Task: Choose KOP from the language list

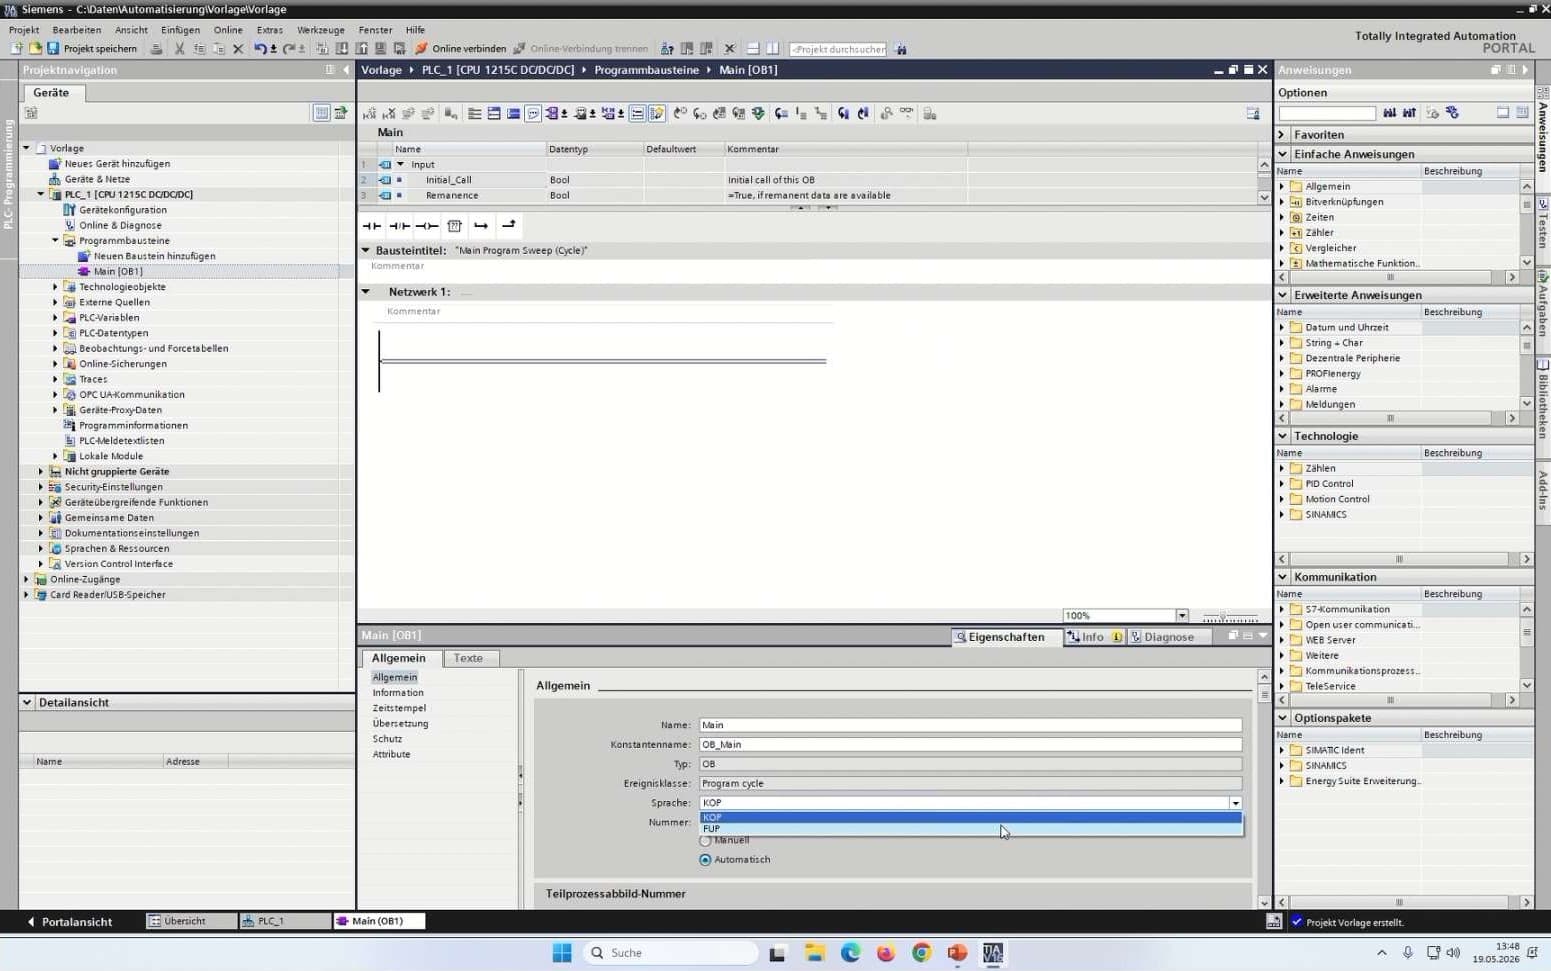Action: coord(971,817)
